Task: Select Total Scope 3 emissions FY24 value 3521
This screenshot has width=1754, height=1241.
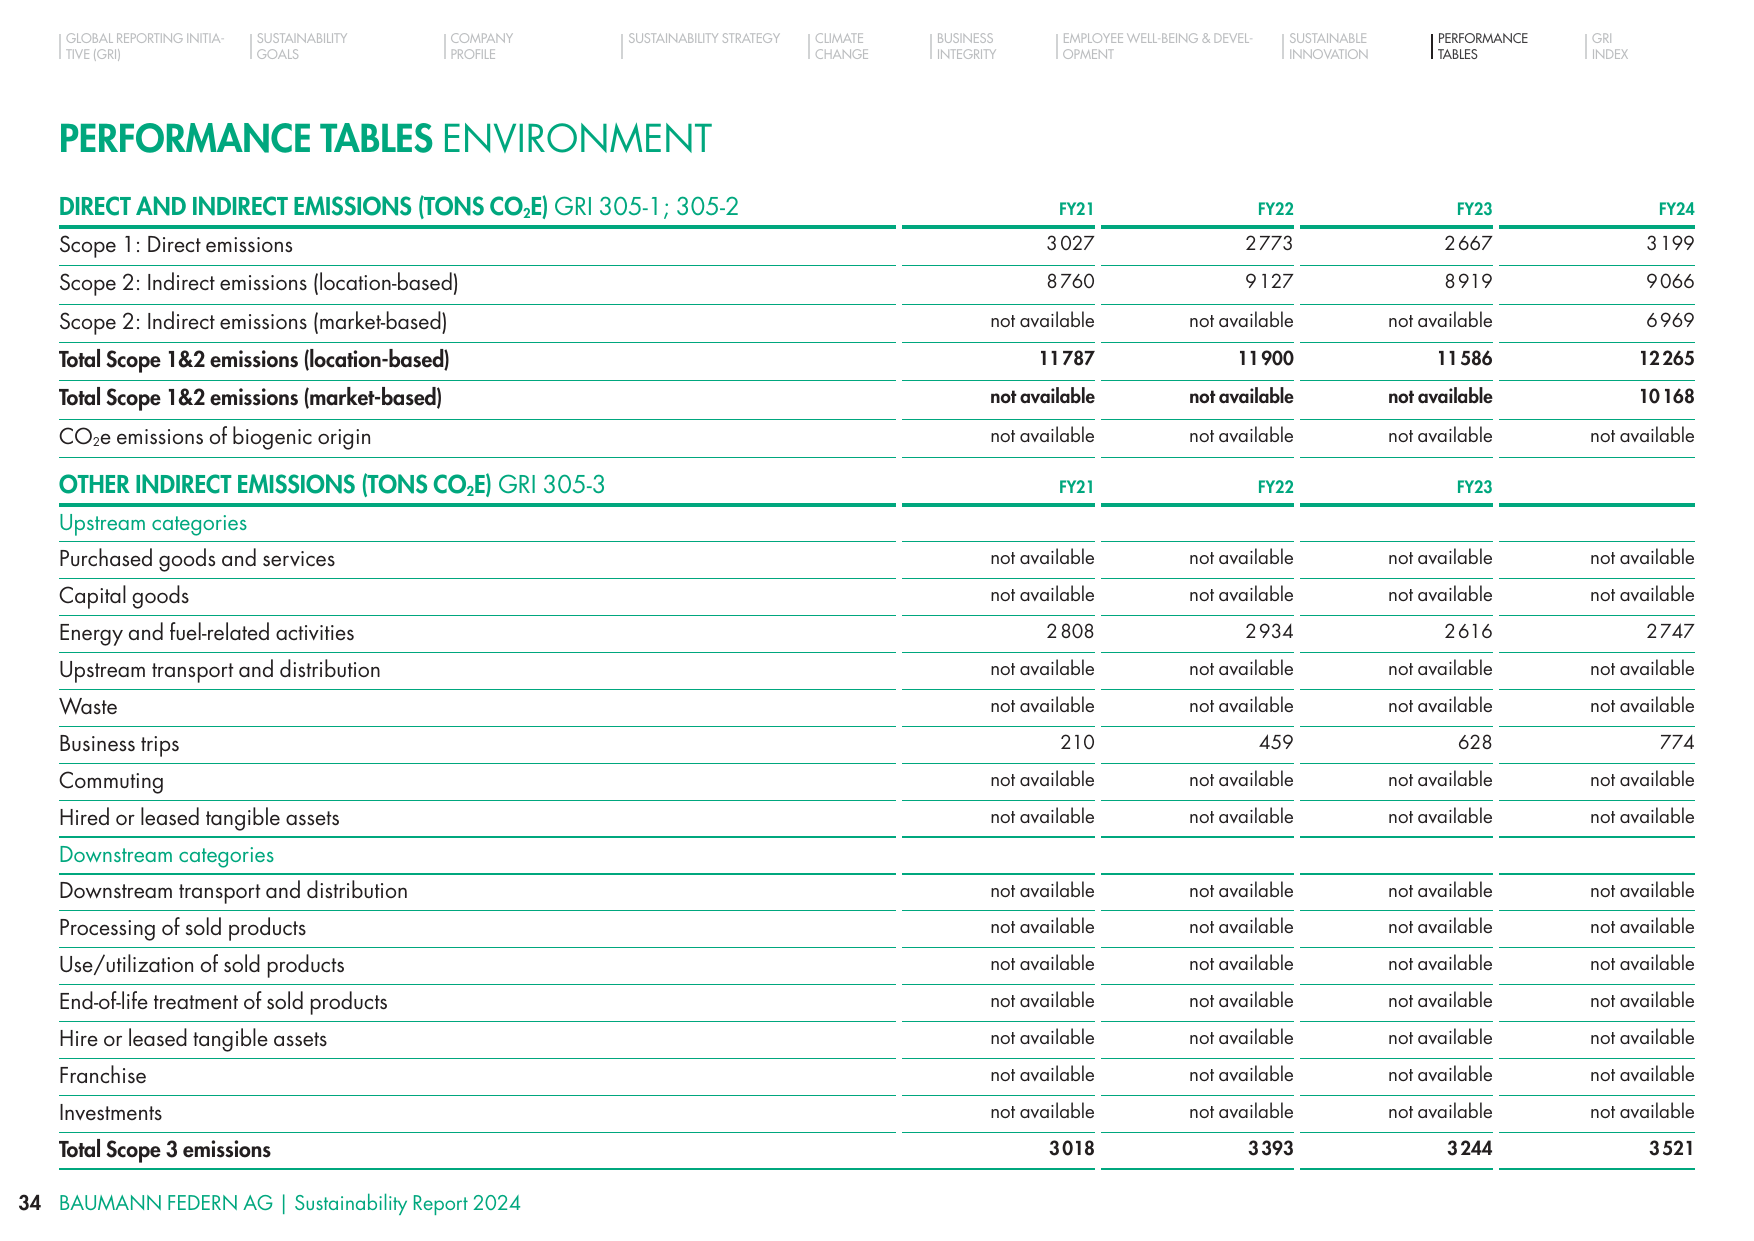Action: click(1671, 1149)
